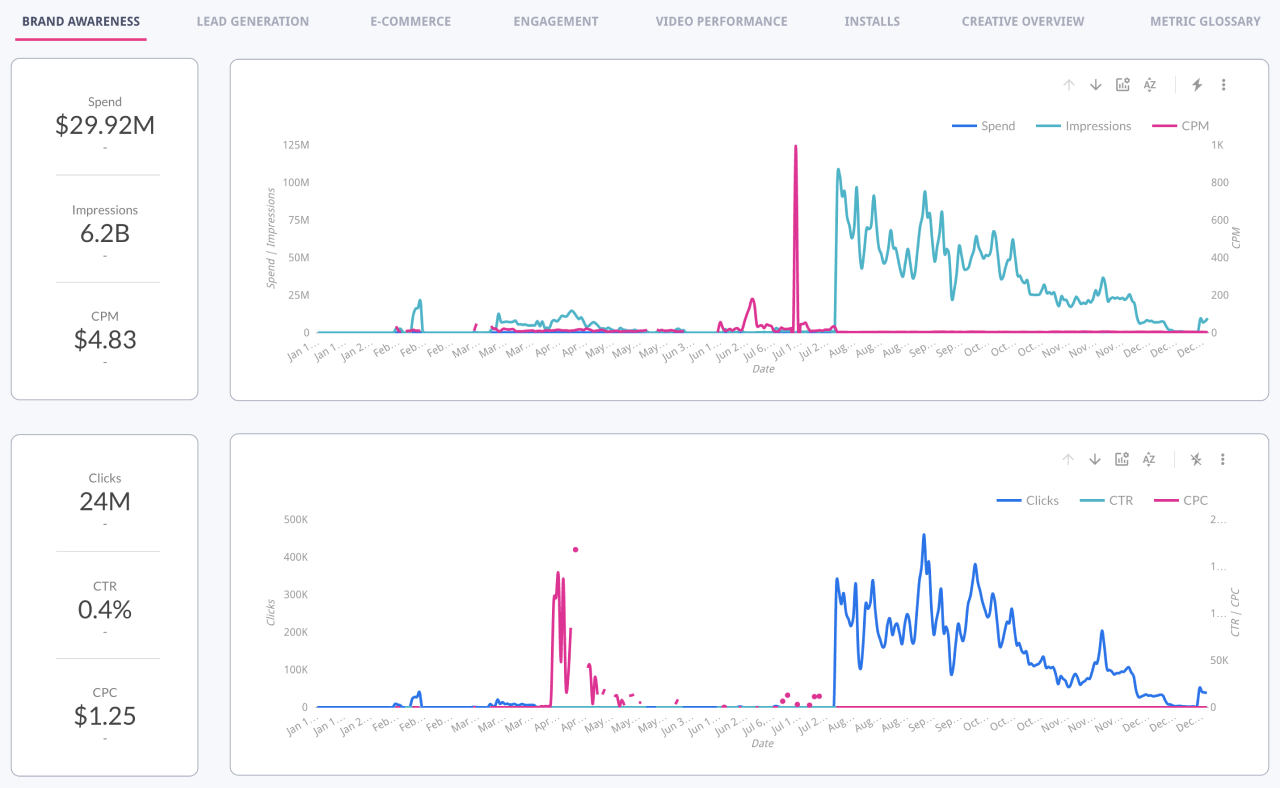The height and width of the screenshot is (788, 1280).
Task: Open the Video Performance tab
Action: 721,21
